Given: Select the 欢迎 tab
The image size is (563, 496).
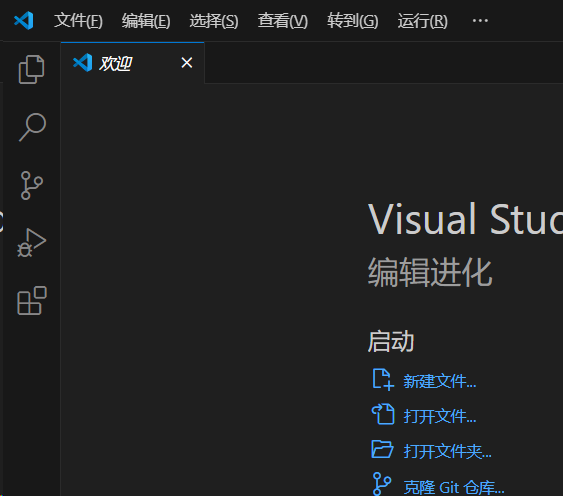Looking at the screenshot, I should coord(132,63).
